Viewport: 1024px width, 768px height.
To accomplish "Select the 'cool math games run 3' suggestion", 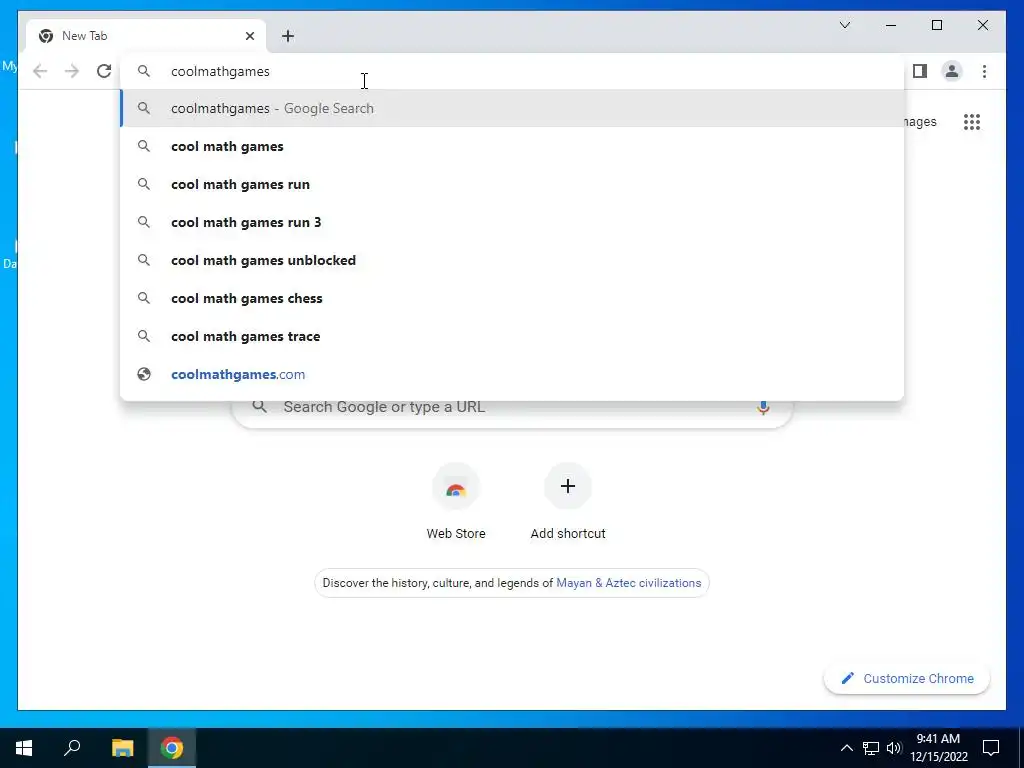I will (x=512, y=222).
